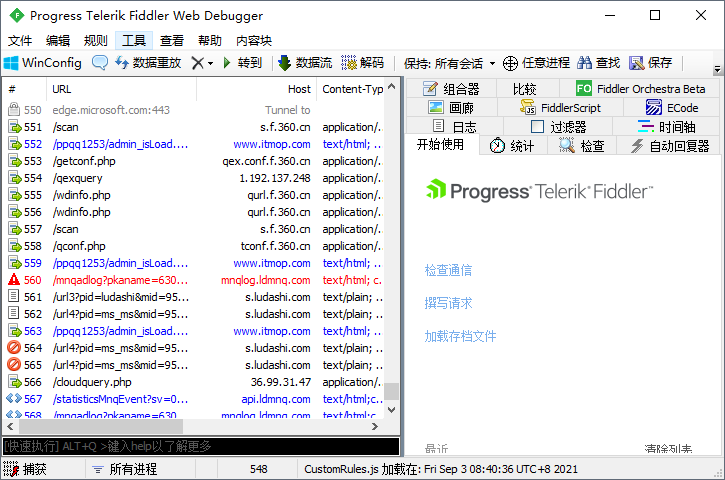This screenshot has height=480, width=725.
Task: Select session 565 blocked red icon
Action: click(14, 364)
